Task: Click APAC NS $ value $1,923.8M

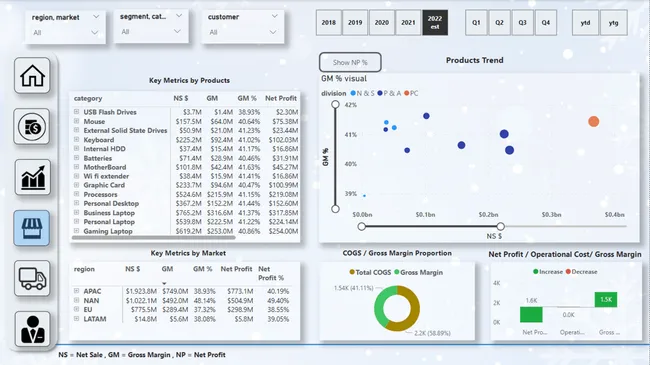Action: [x=141, y=291]
